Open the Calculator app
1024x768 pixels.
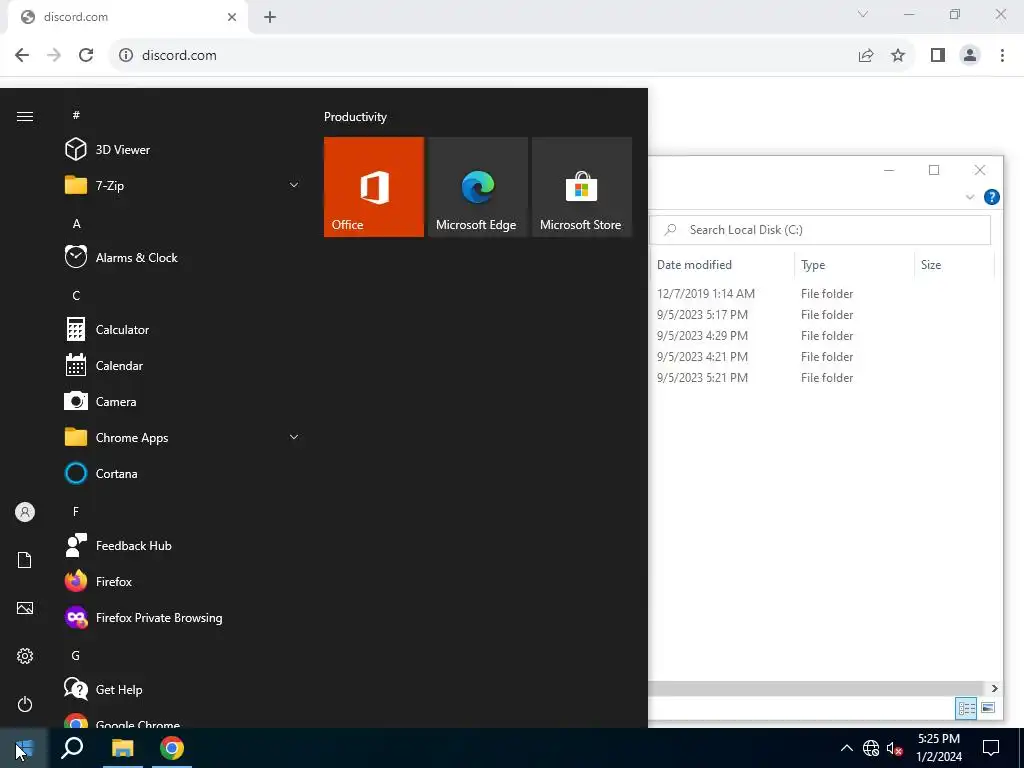point(183,330)
